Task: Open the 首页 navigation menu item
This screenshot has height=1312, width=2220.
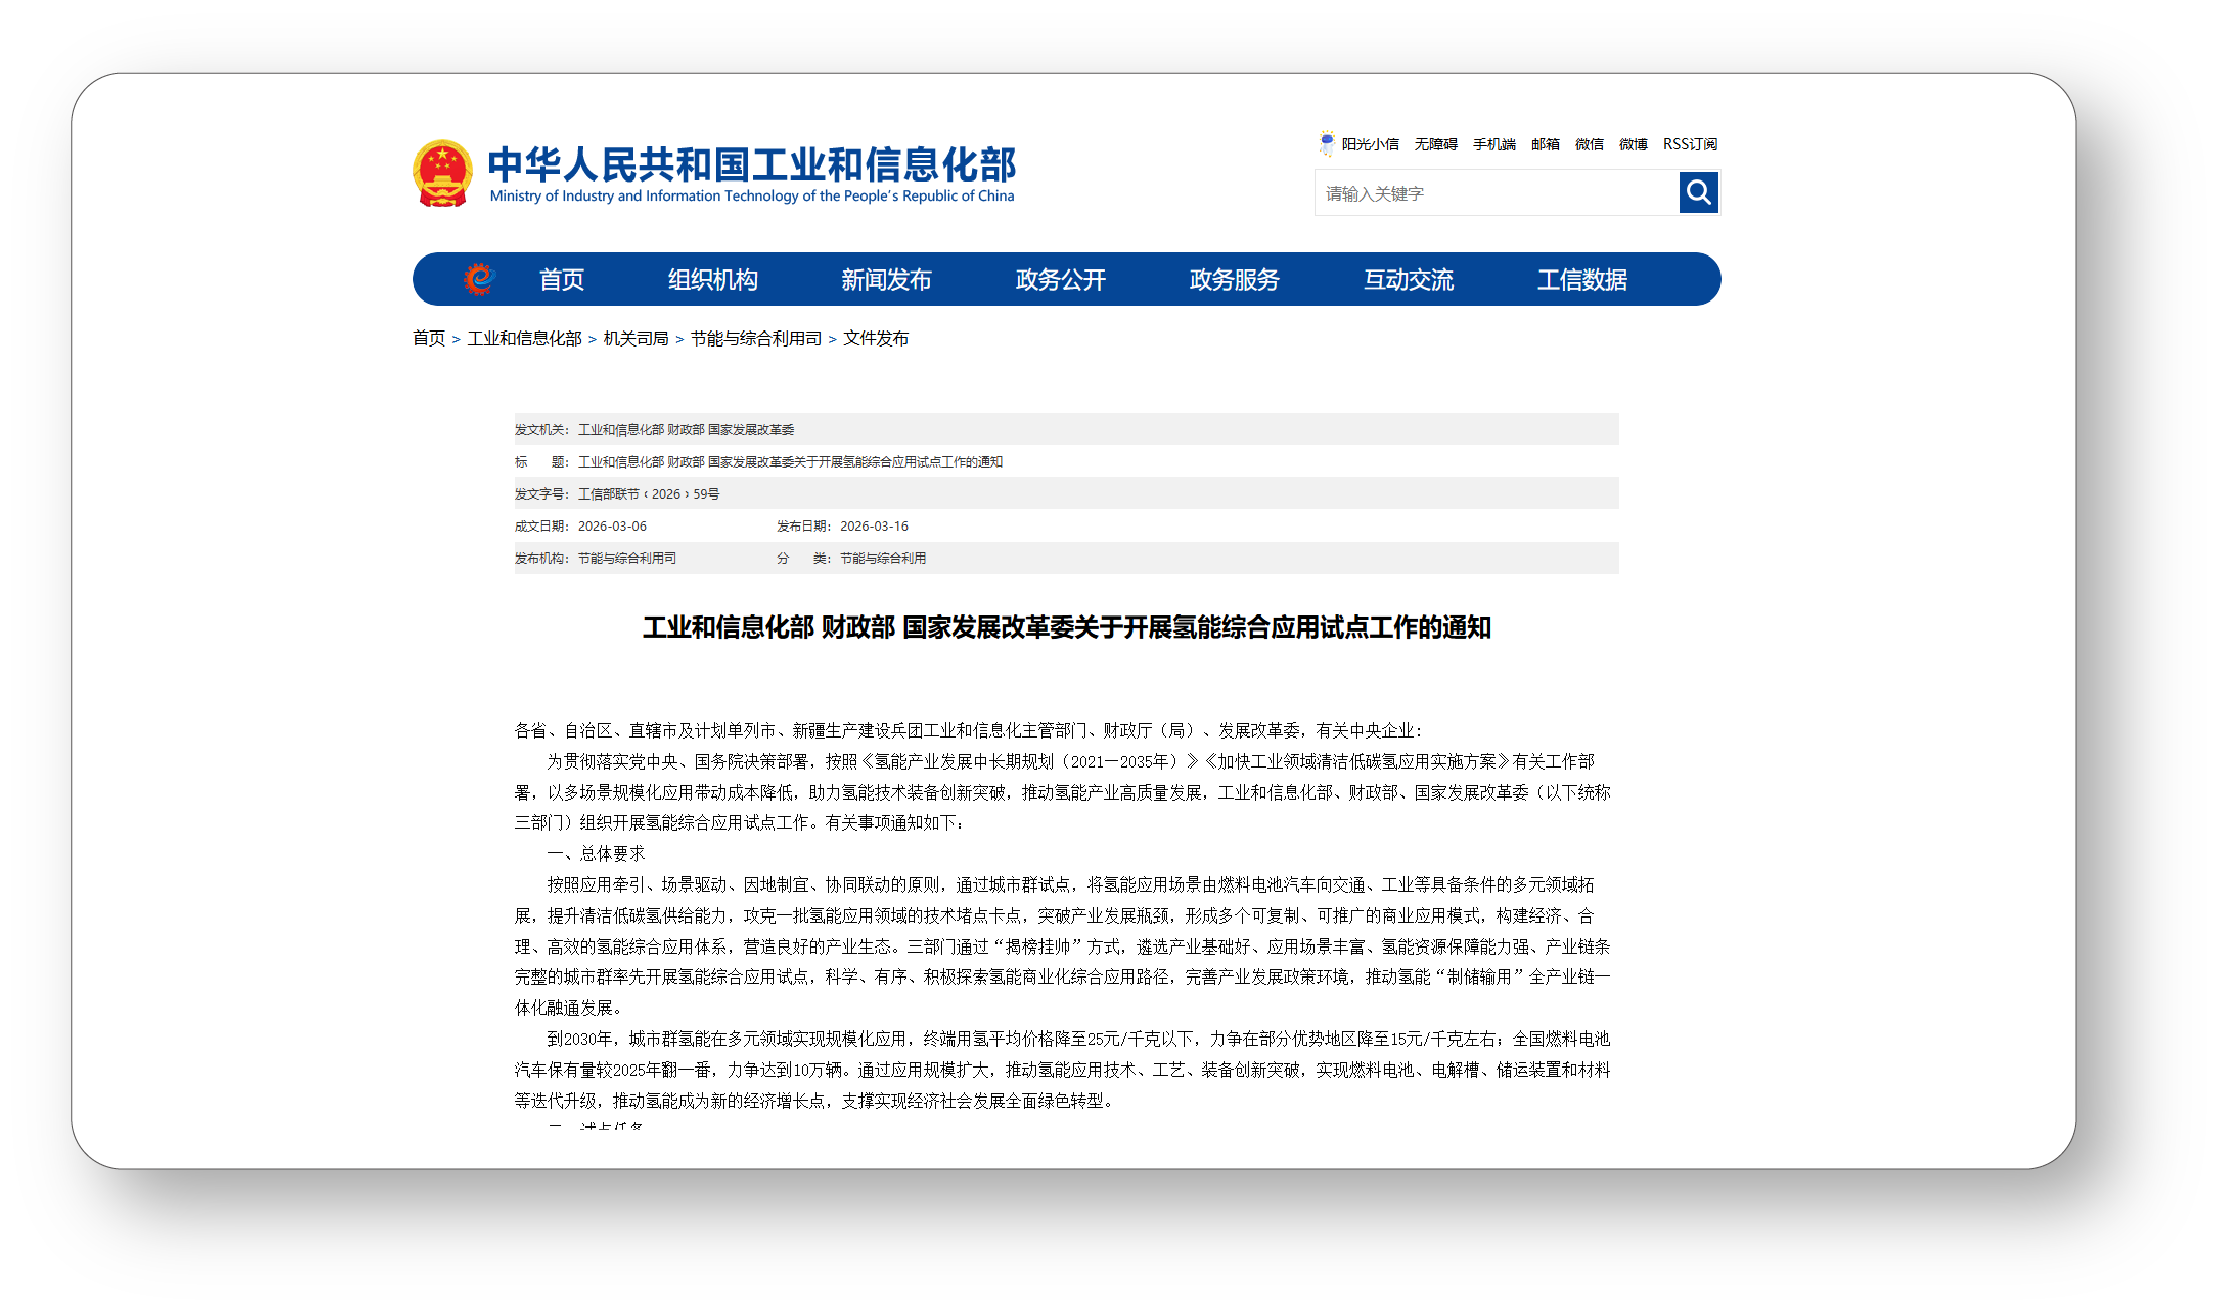Action: [561, 280]
